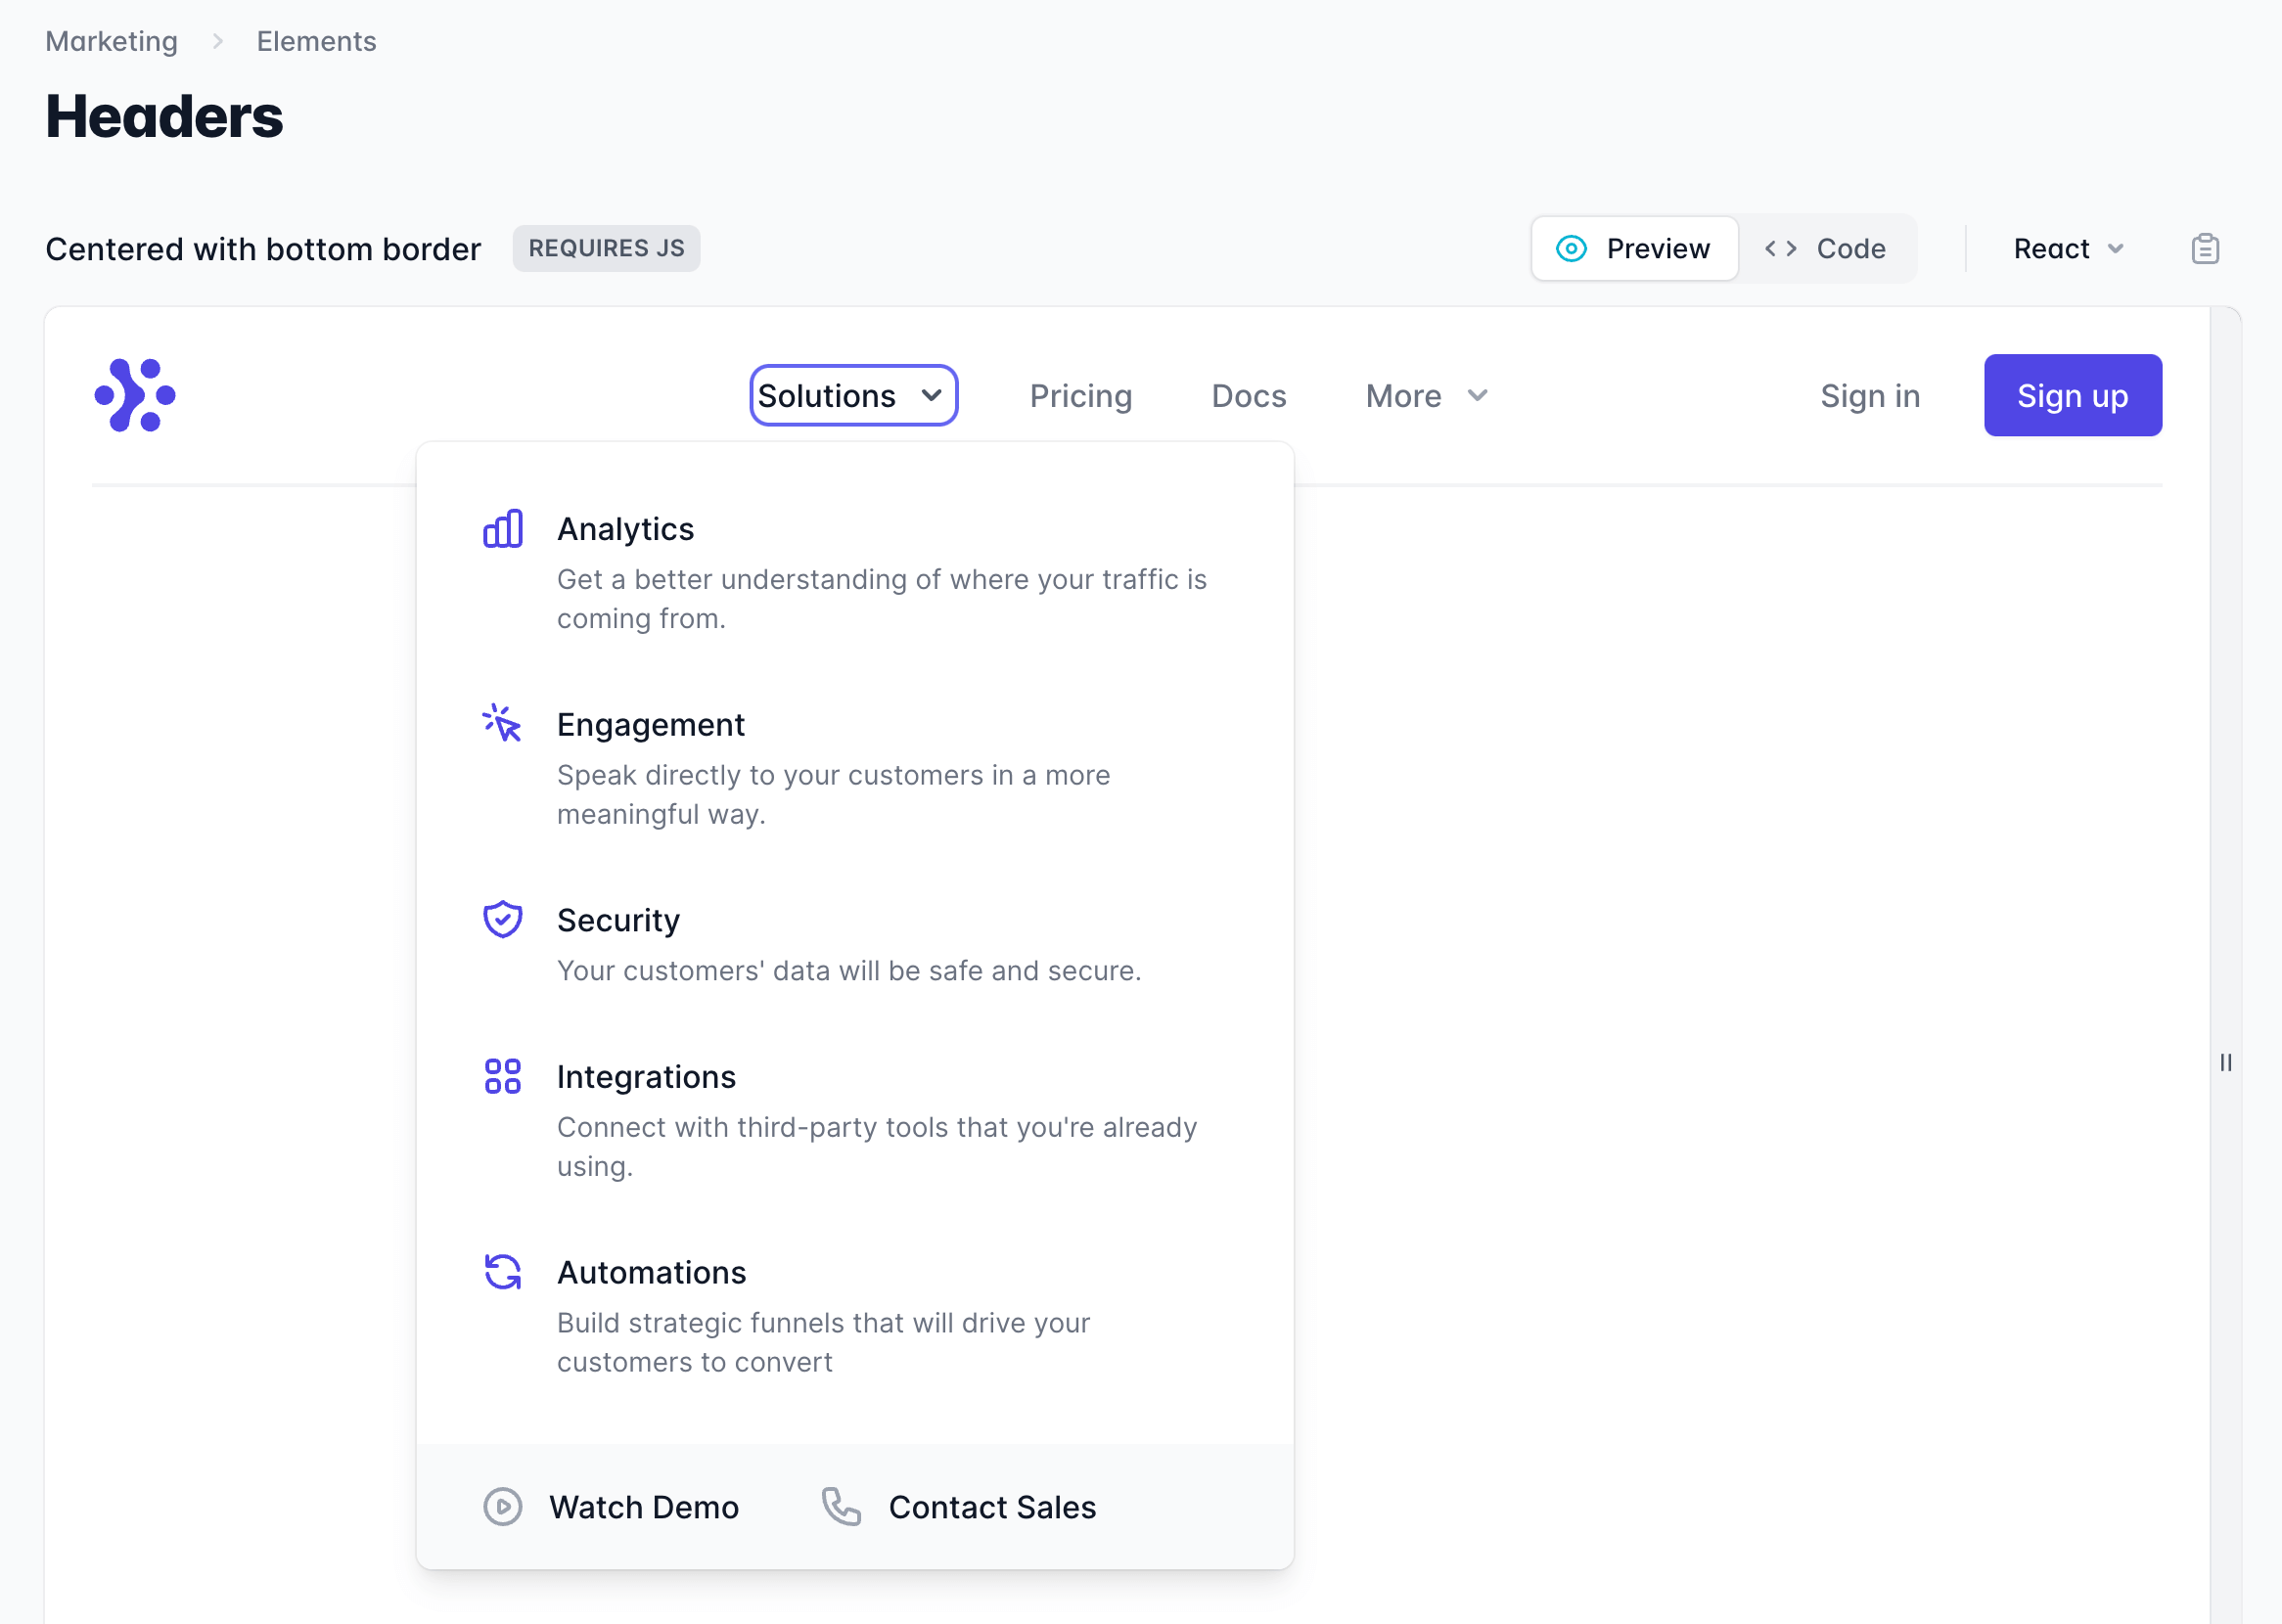The image size is (2282, 1624).
Task: Go to Marketing breadcrumb
Action: tap(112, 41)
